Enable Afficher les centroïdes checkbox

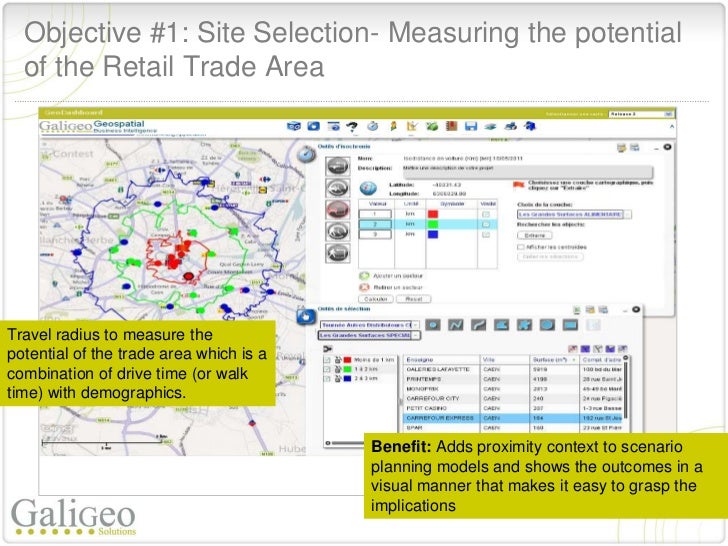pos(520,247)
